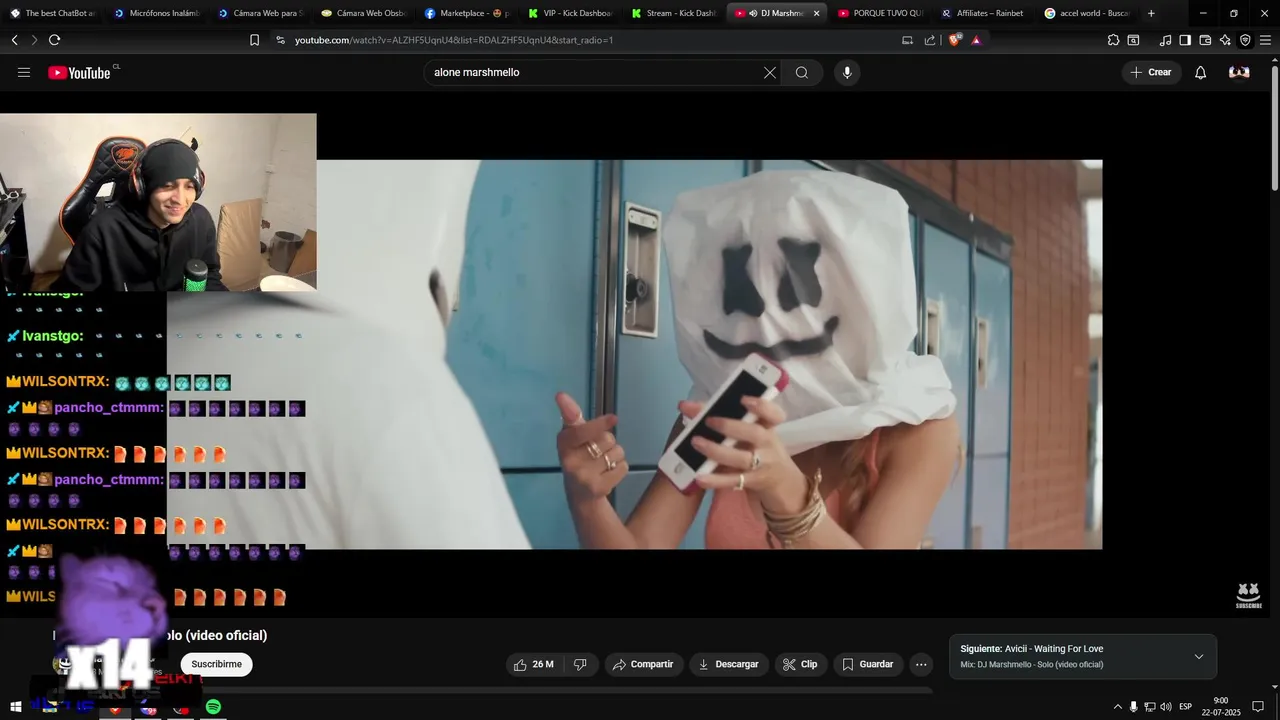Screen dimensions: 1280x720
Task: Open the Windows Start menu
Action: click(15, 707)
